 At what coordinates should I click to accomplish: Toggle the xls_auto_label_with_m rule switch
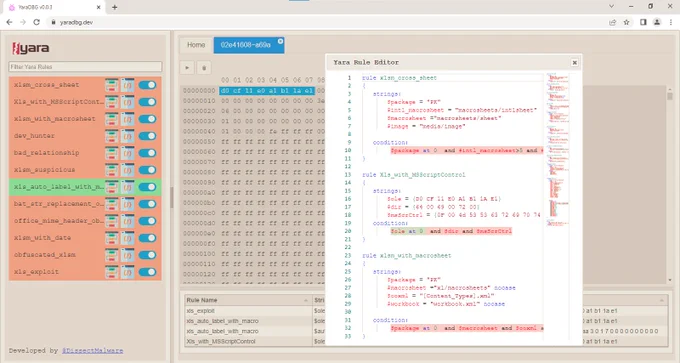(147, 187)
